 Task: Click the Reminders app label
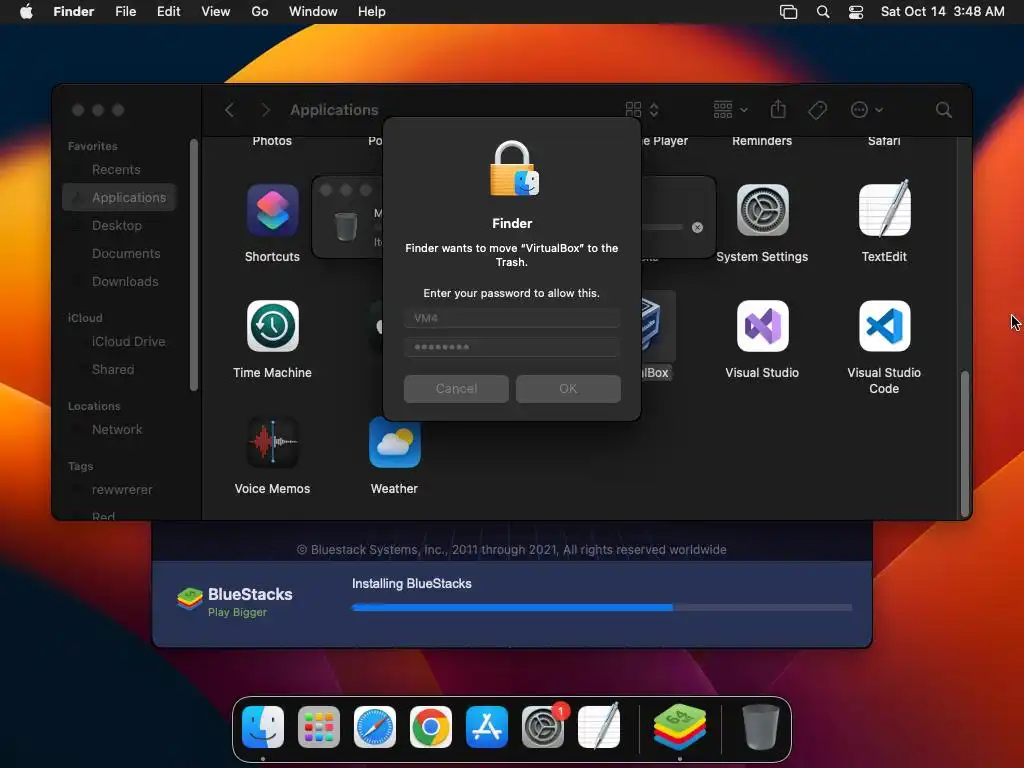(761, 141)
